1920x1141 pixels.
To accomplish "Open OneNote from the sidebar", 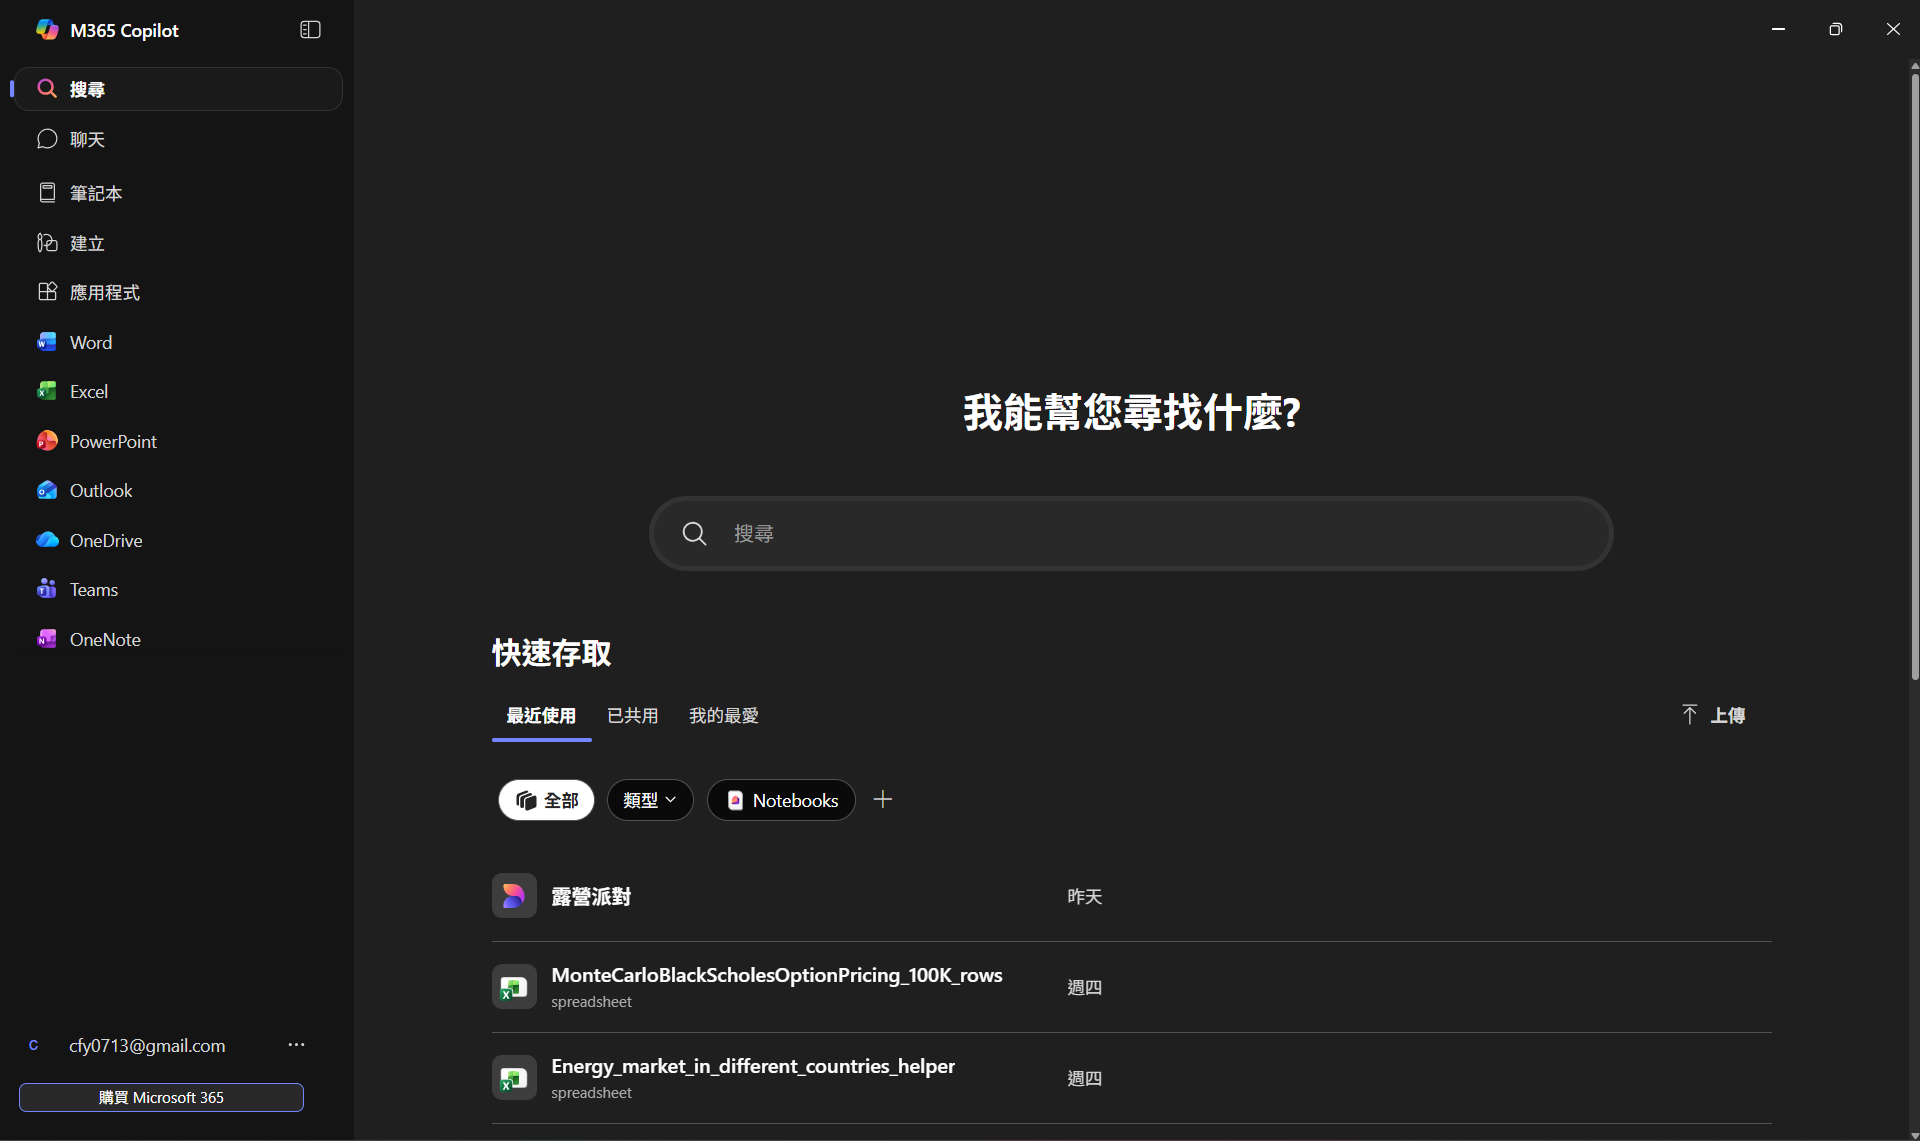I will point(104,639).
